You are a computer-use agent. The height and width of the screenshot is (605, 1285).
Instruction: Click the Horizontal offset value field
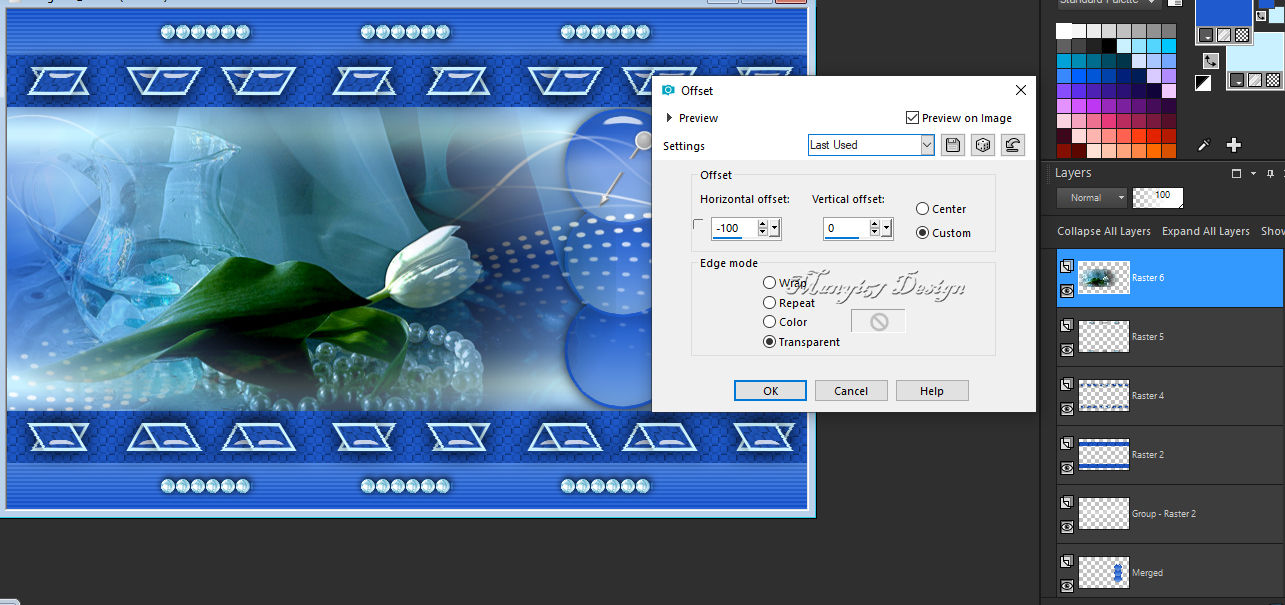pyautogui.click(x=733, y=229)
